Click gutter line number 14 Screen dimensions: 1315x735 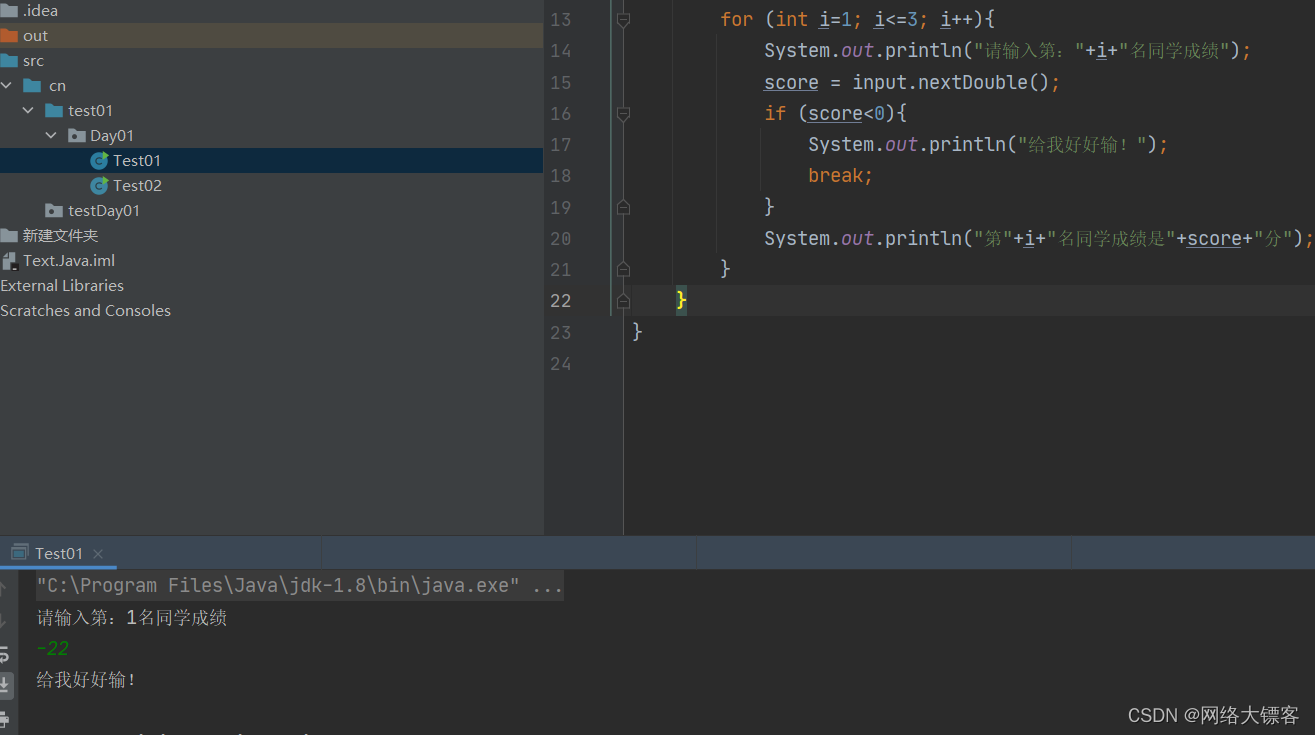[560, 51]
